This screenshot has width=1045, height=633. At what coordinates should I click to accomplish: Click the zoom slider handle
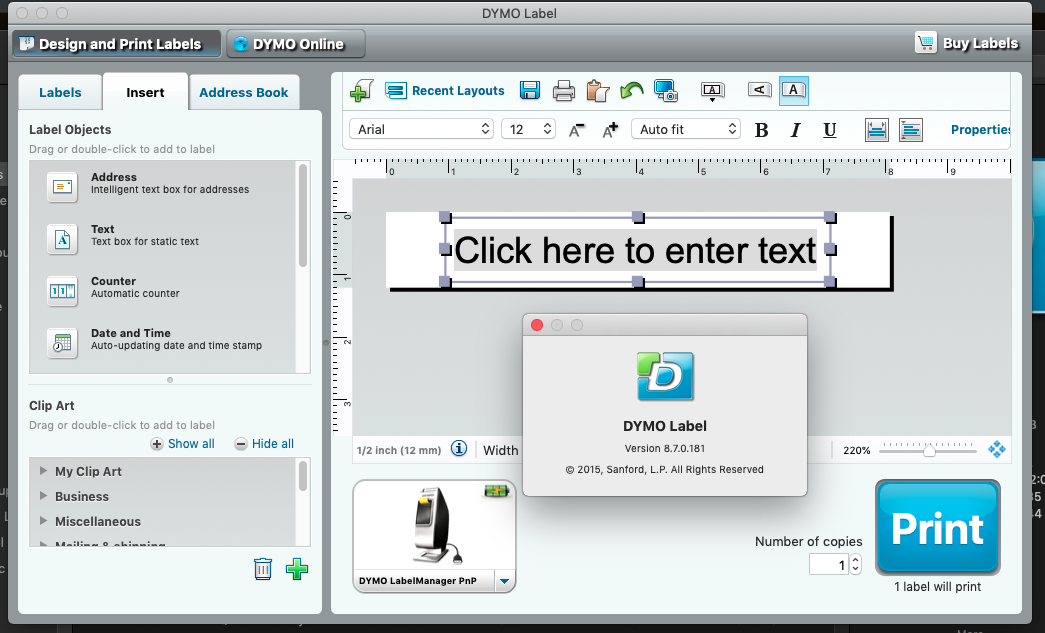coord(929,451)
